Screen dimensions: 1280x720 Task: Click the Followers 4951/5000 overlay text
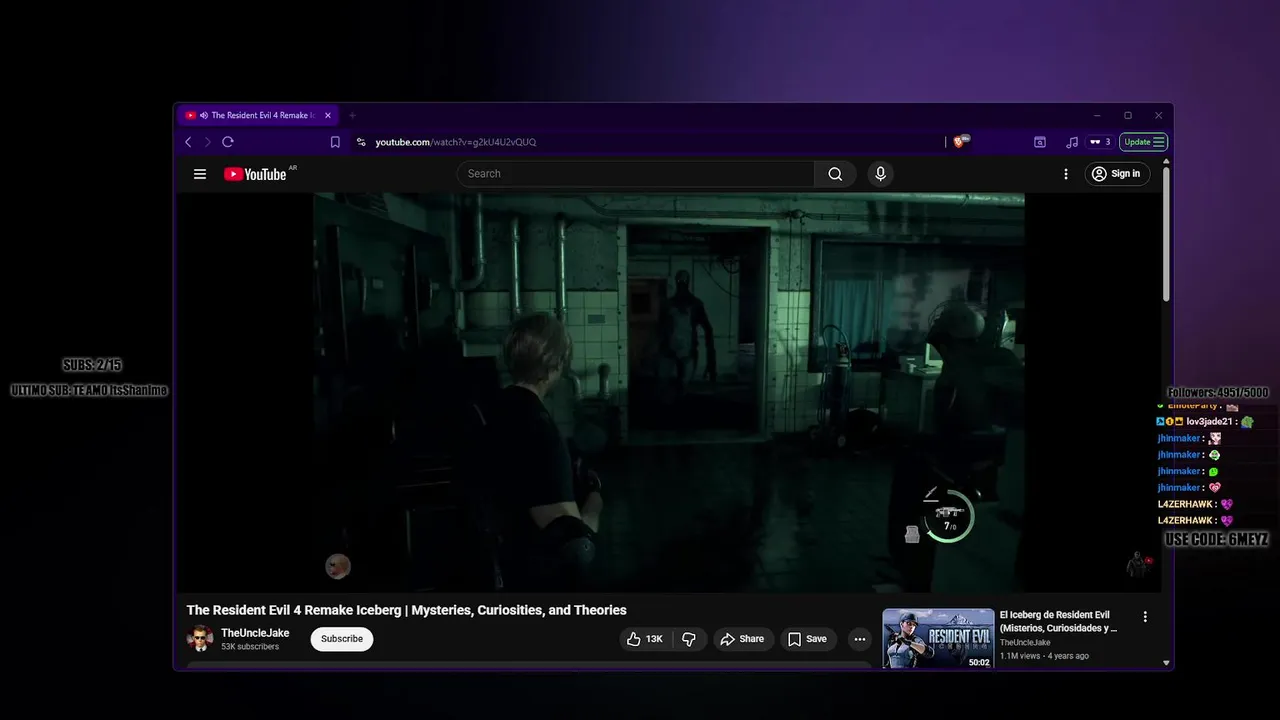[1218, 393]
